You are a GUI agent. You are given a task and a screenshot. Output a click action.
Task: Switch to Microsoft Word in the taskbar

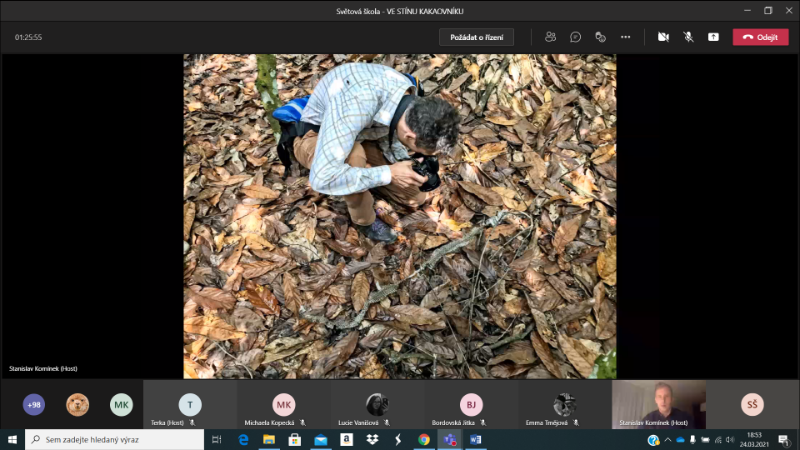point(475,439)
